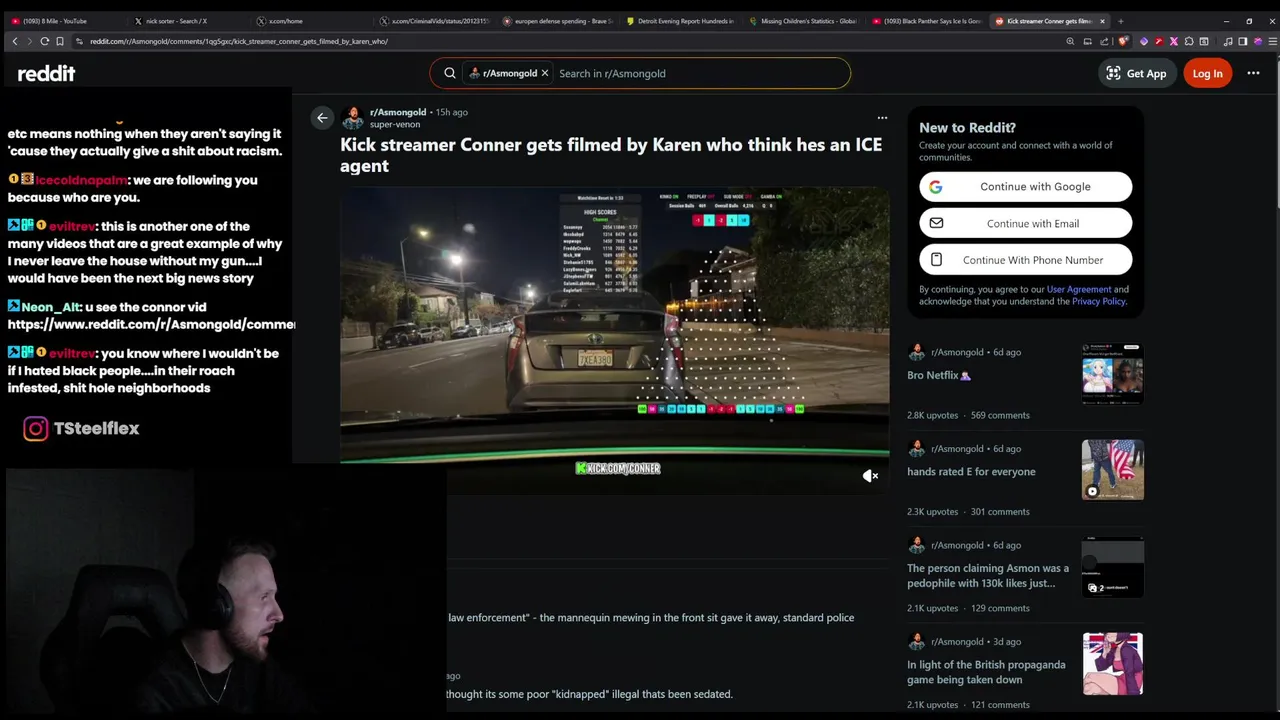
Task: Click the Instagram icon in the overlay
Action: click(36, 428)
